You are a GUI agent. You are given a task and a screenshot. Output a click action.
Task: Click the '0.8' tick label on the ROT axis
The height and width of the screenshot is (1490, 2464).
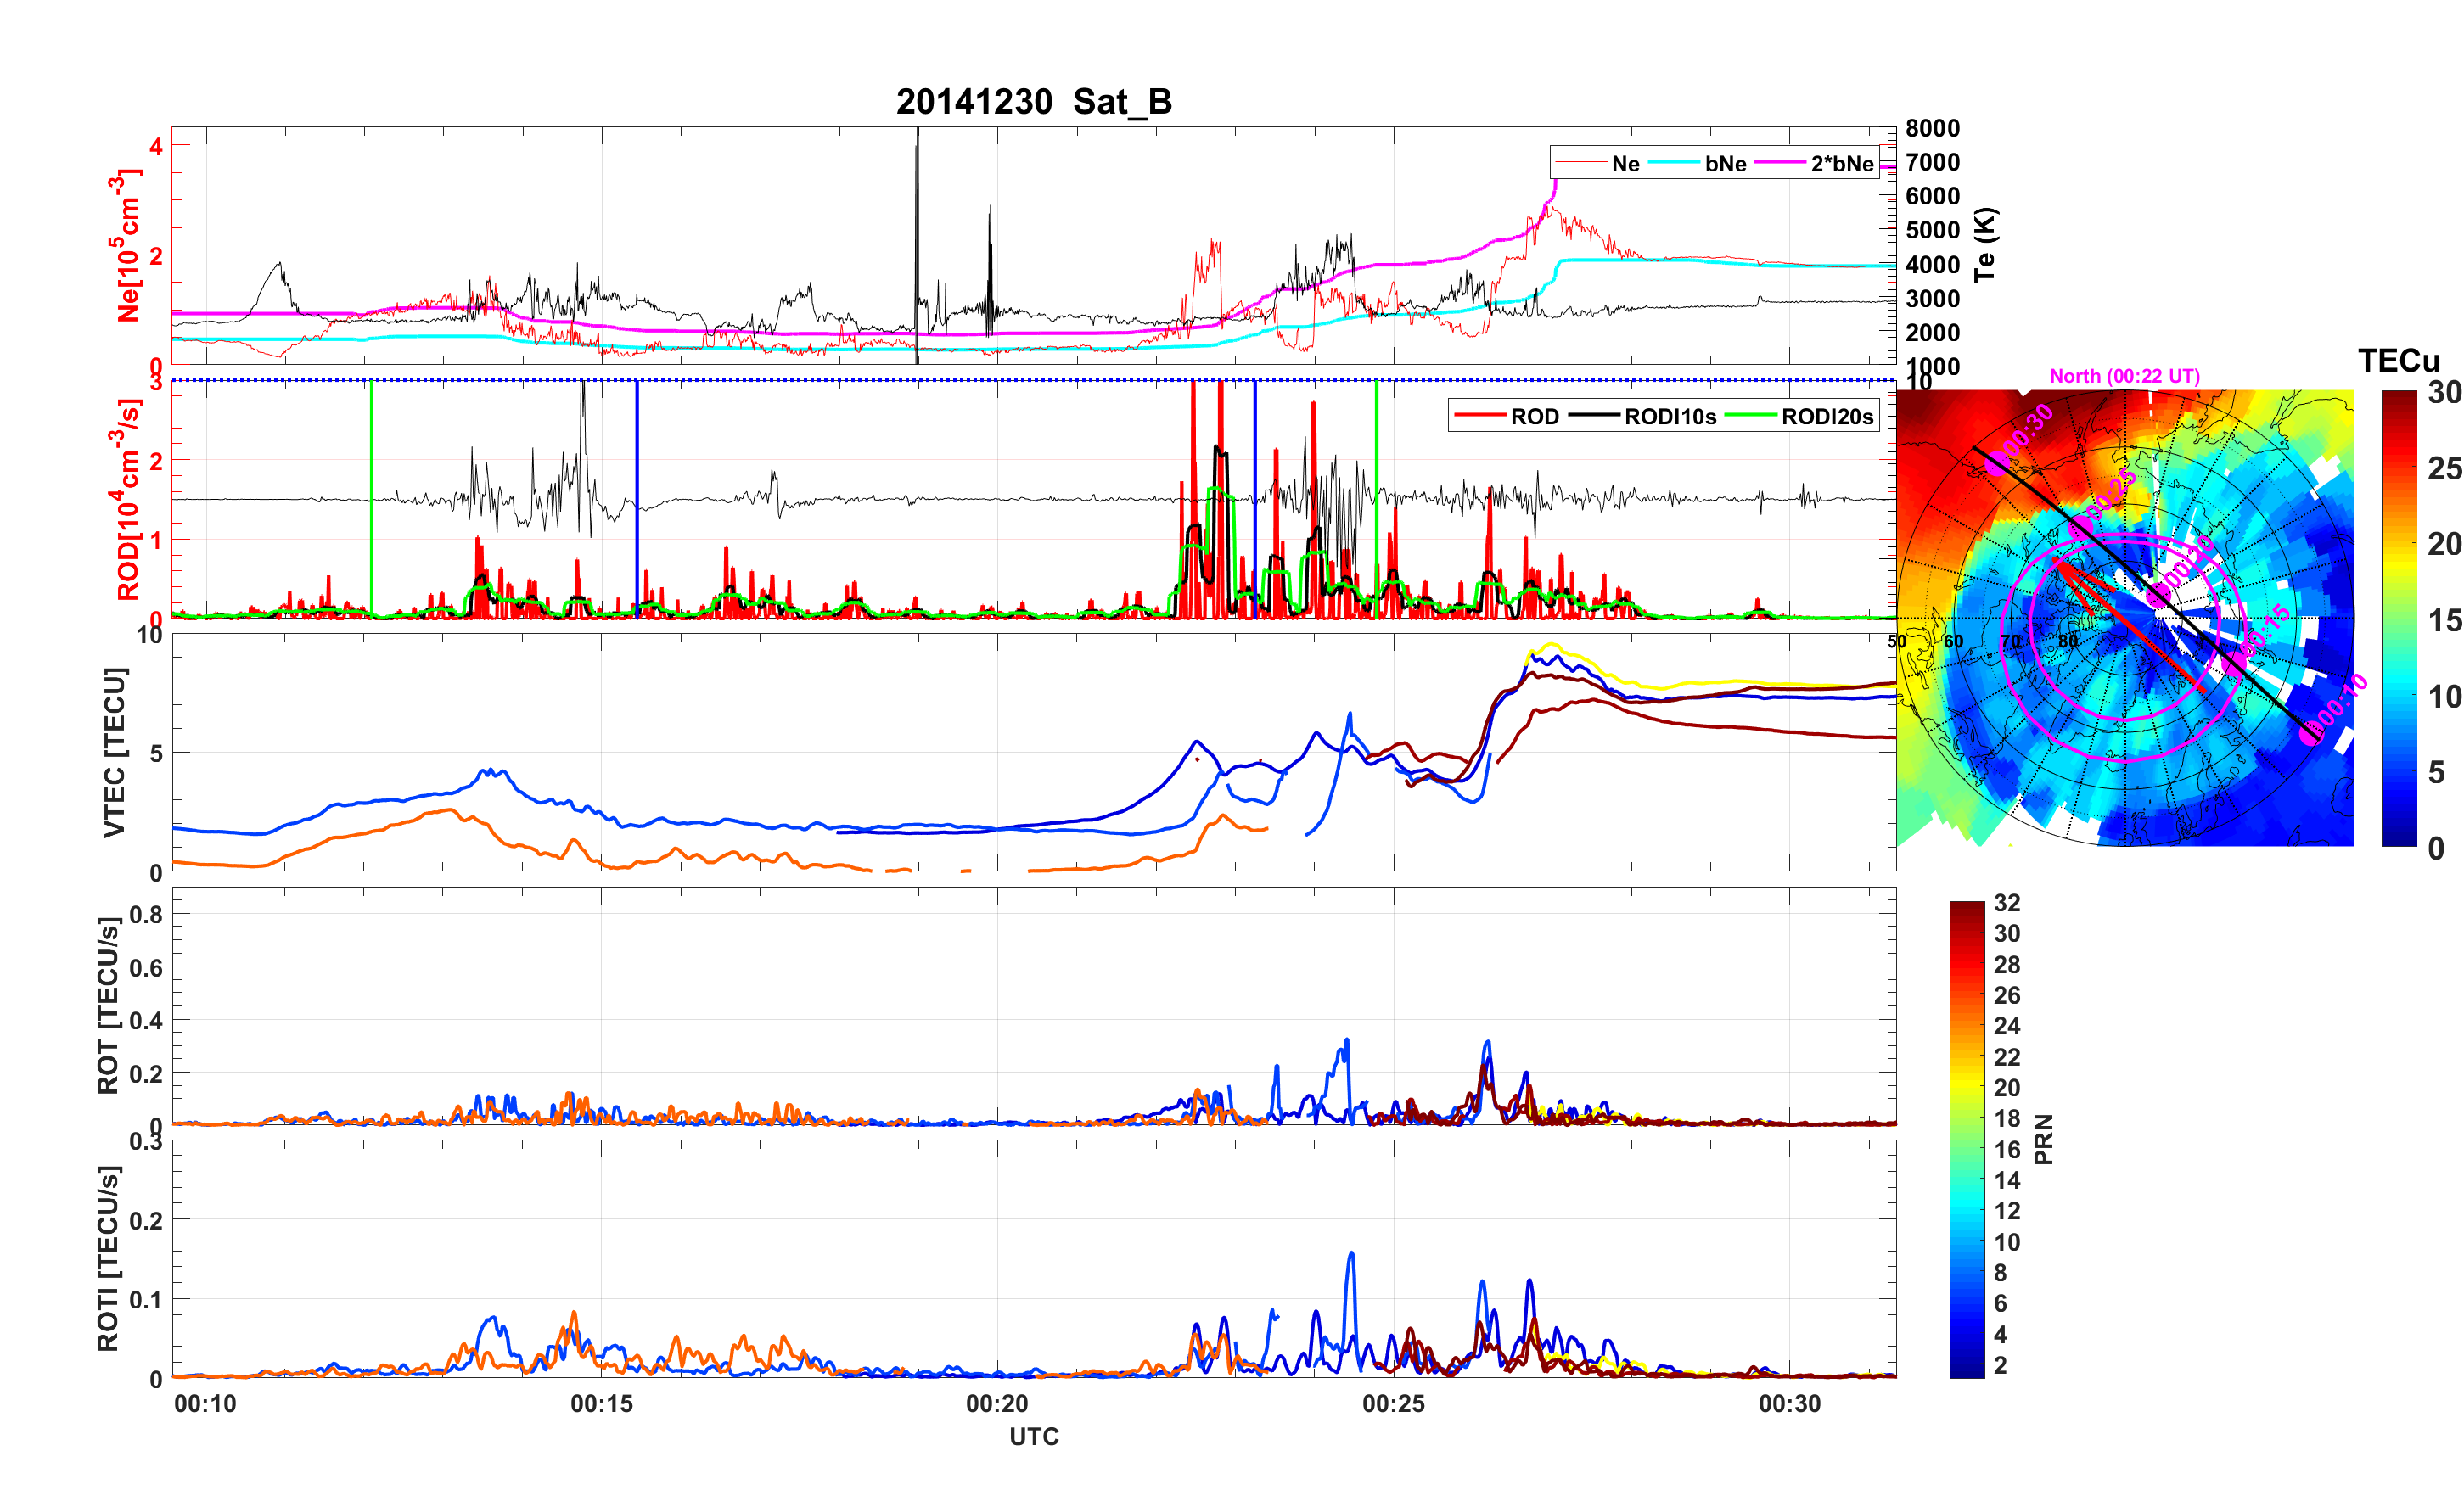coord(146,914)
